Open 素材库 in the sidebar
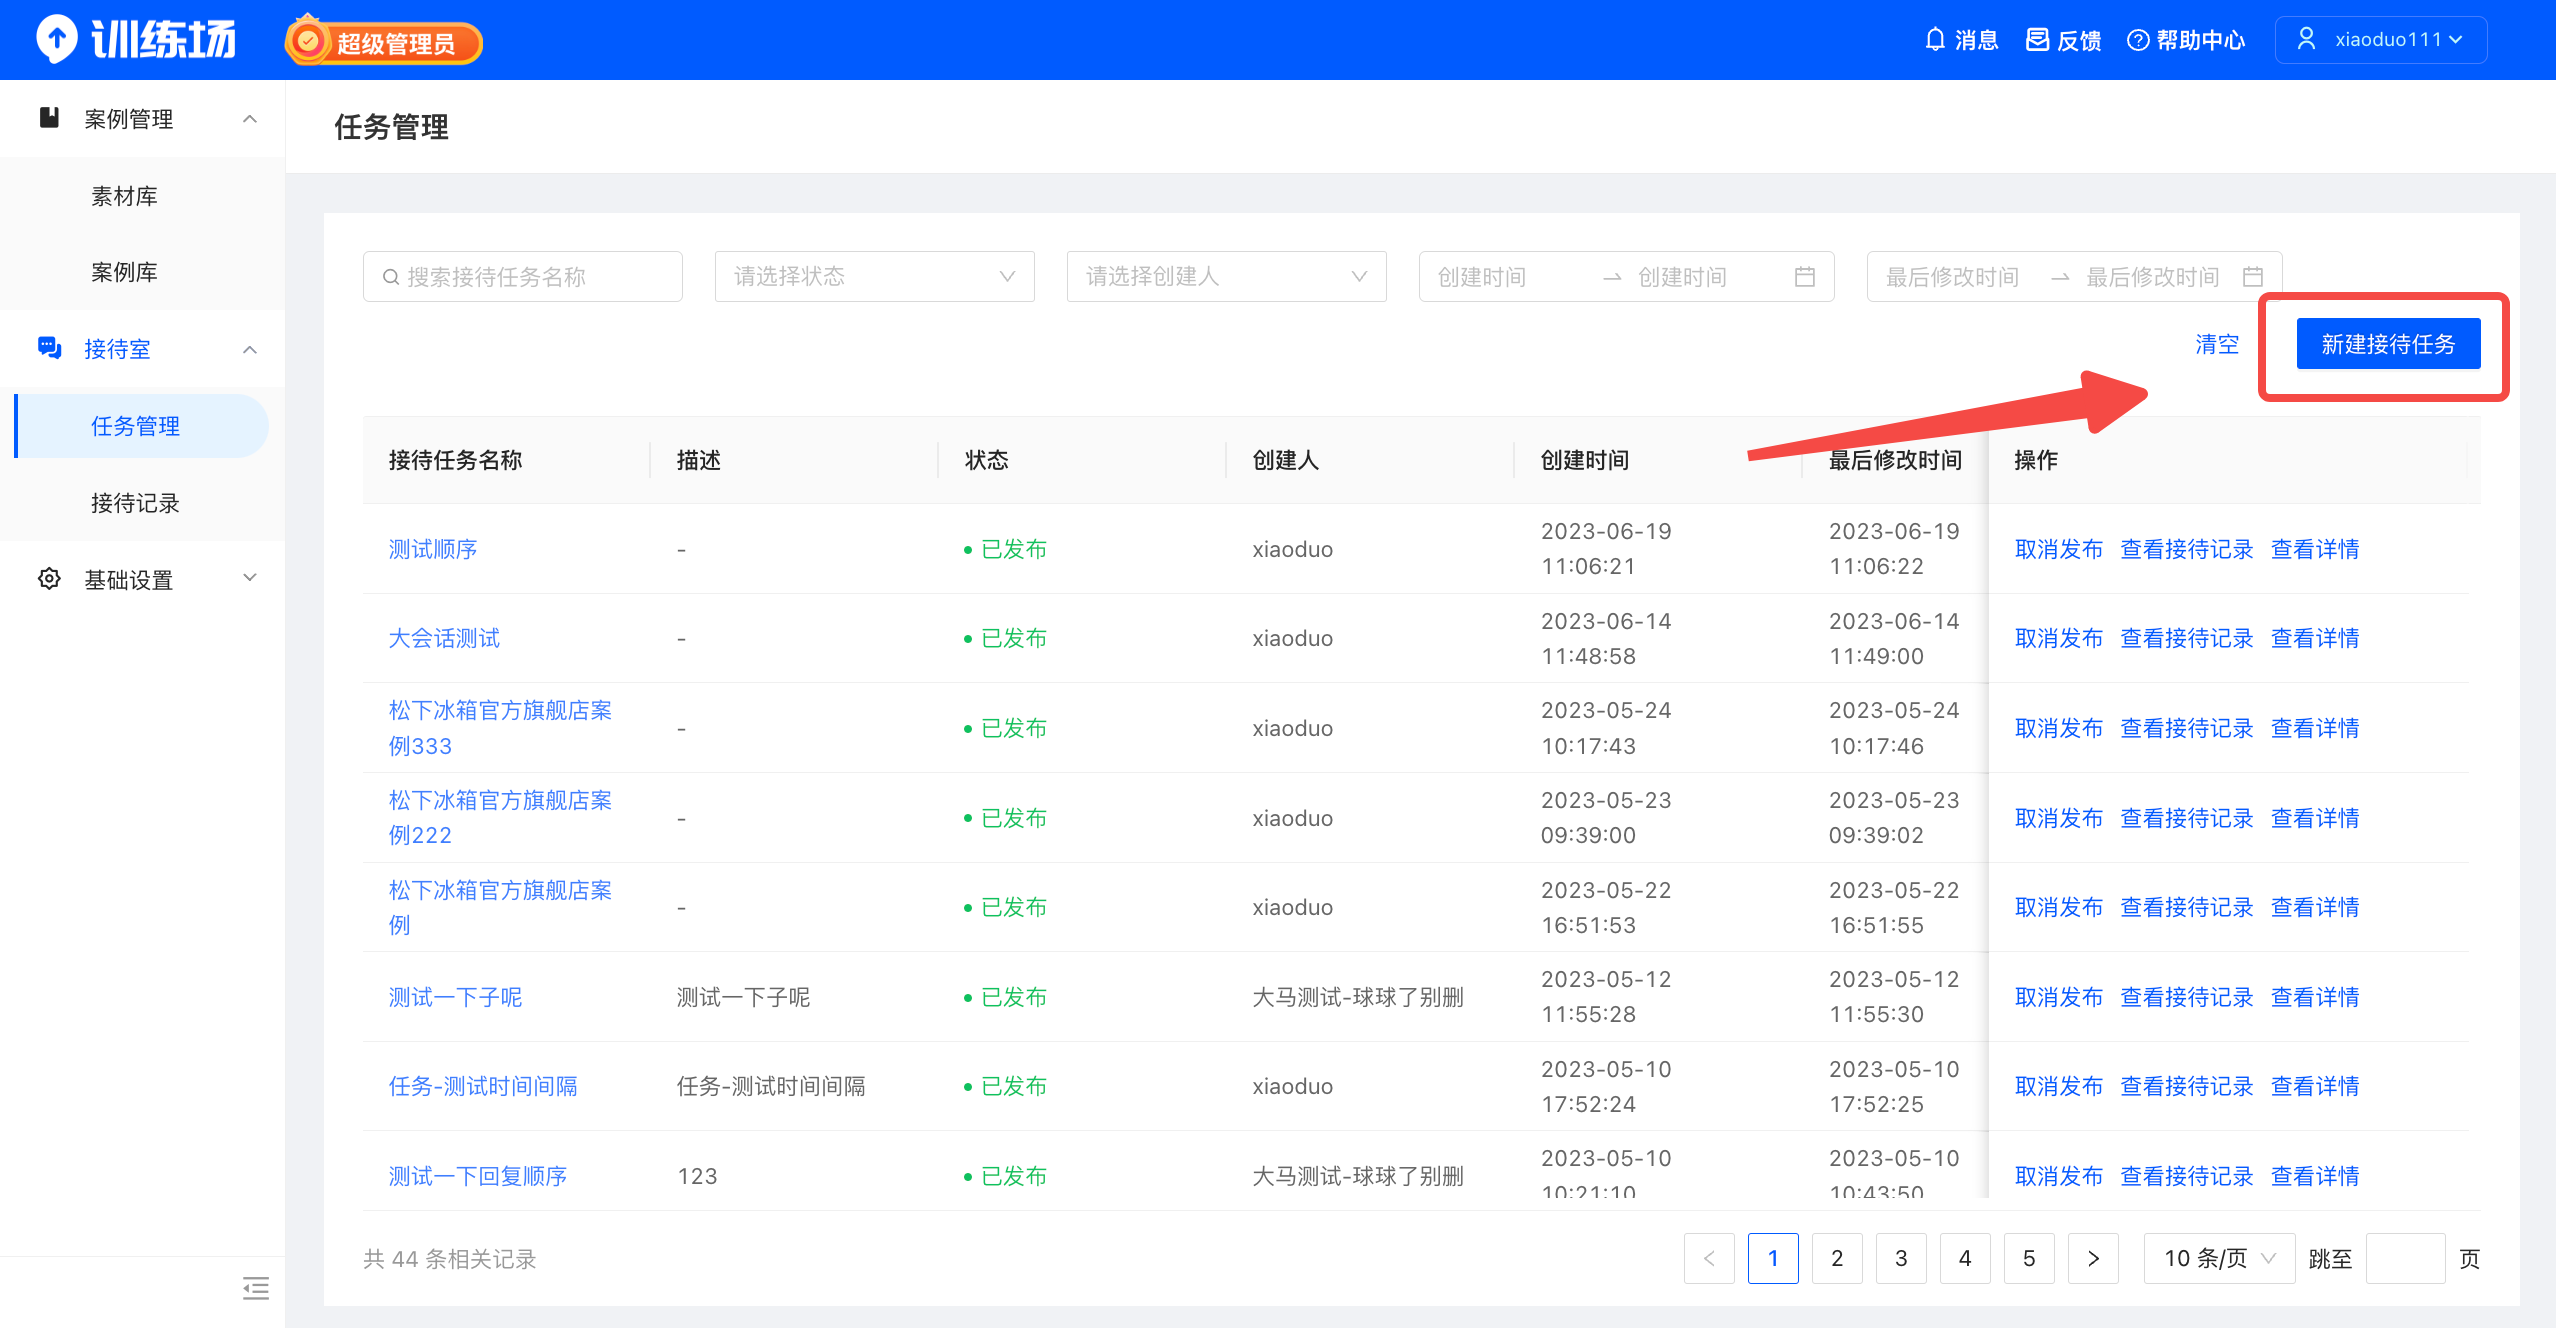2556x1328 pixels. coord(124,196)
